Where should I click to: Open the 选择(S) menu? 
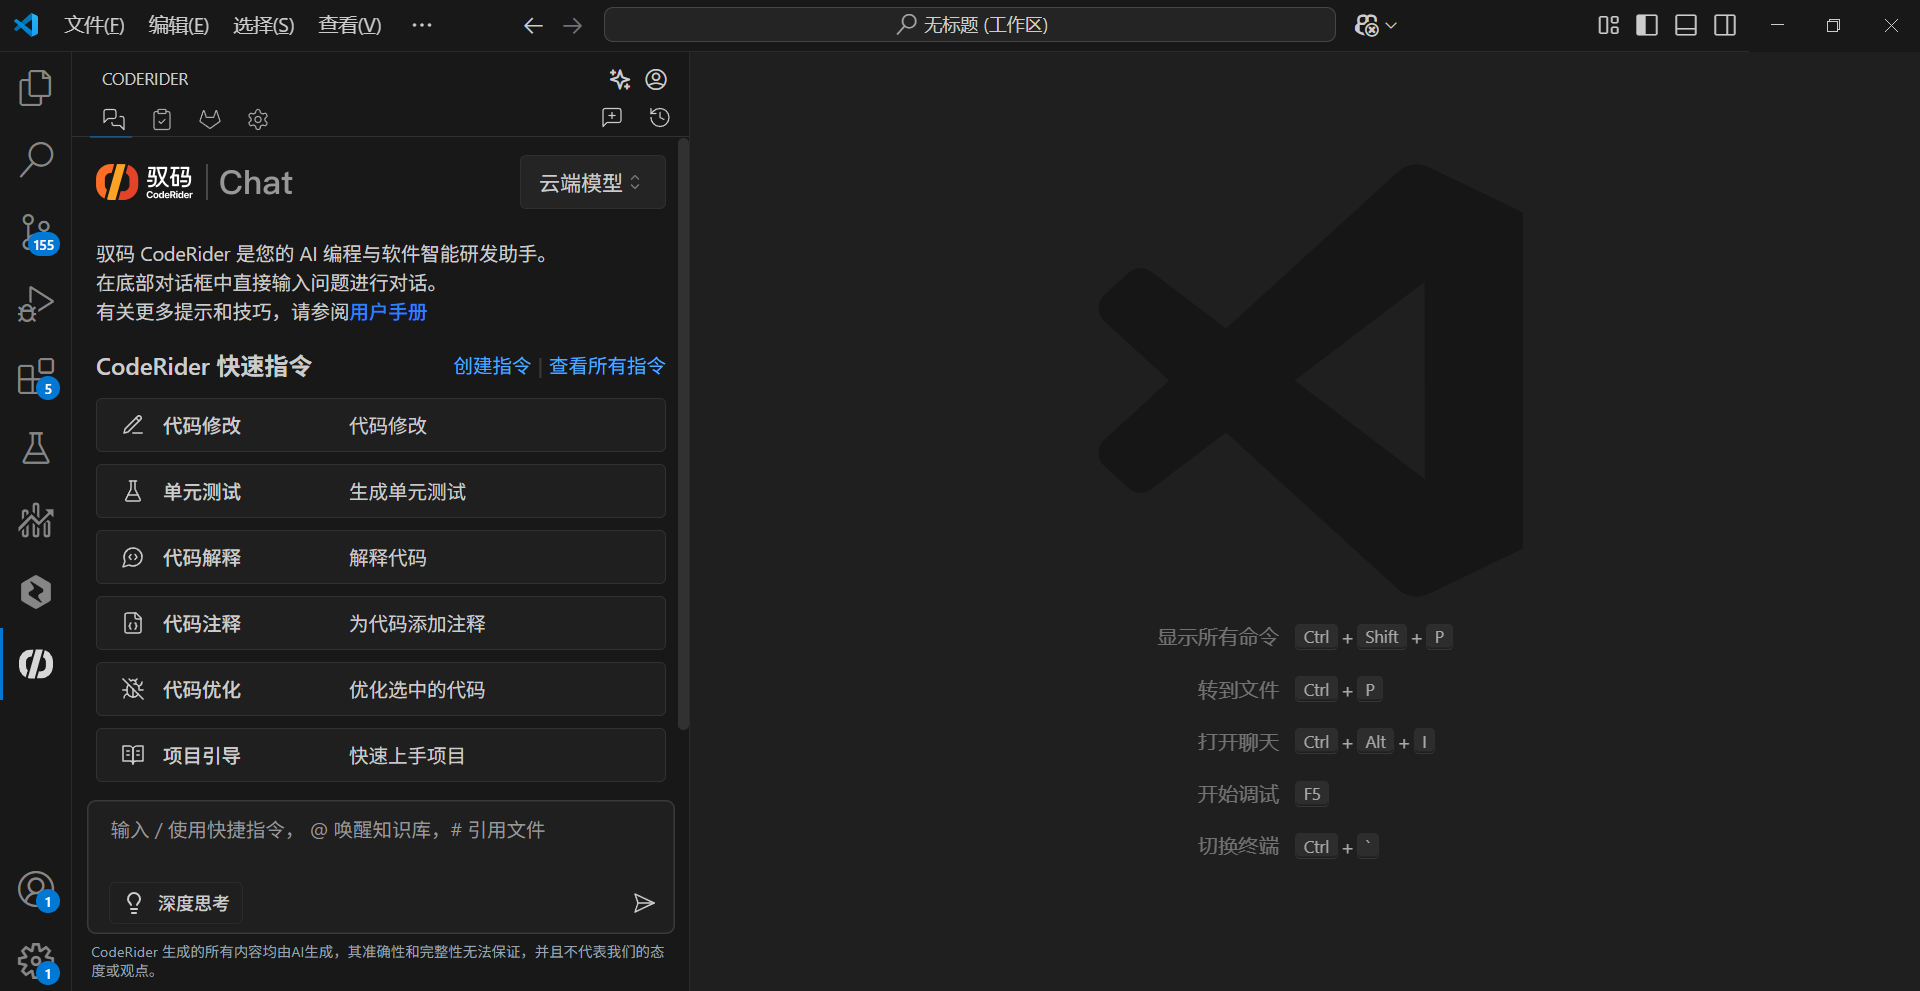tap(263, 25)
